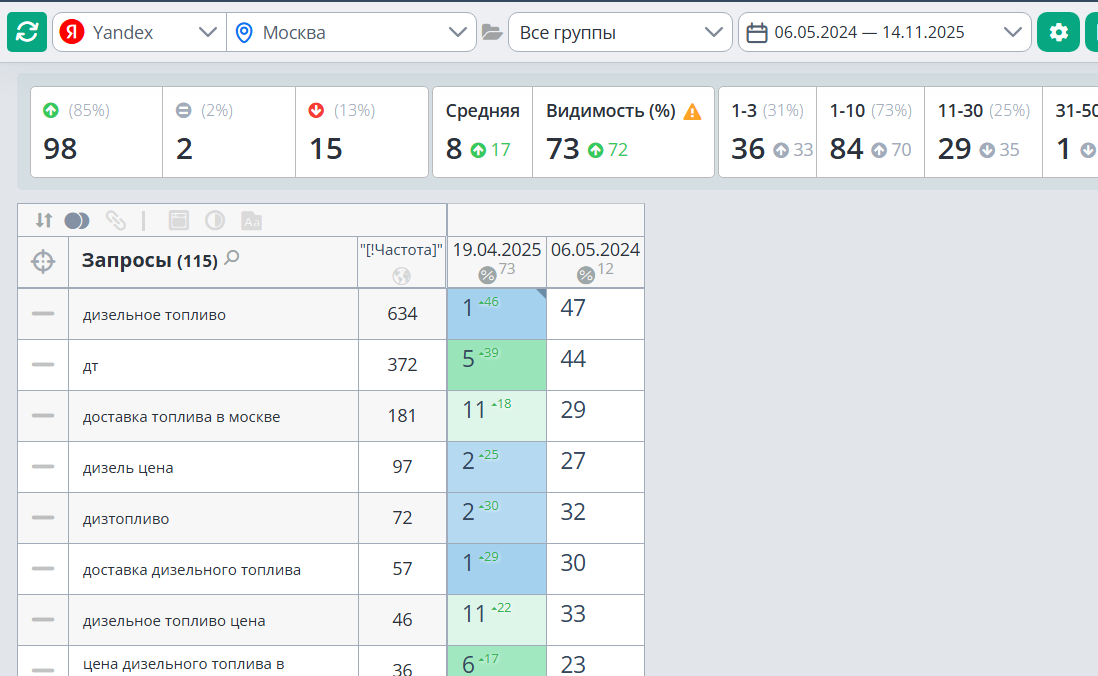
Task: Click the chain link icon in table toolbar
Action: coord(116,221)
